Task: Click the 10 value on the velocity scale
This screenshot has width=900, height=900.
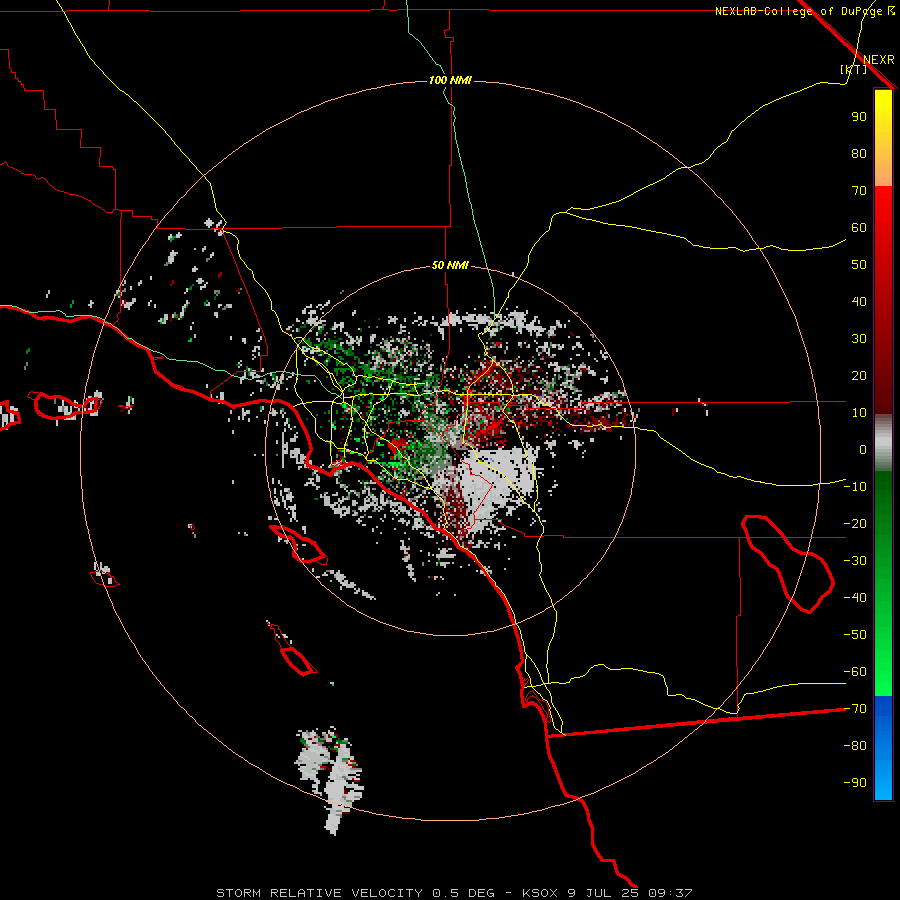Action: click(859, 413)
